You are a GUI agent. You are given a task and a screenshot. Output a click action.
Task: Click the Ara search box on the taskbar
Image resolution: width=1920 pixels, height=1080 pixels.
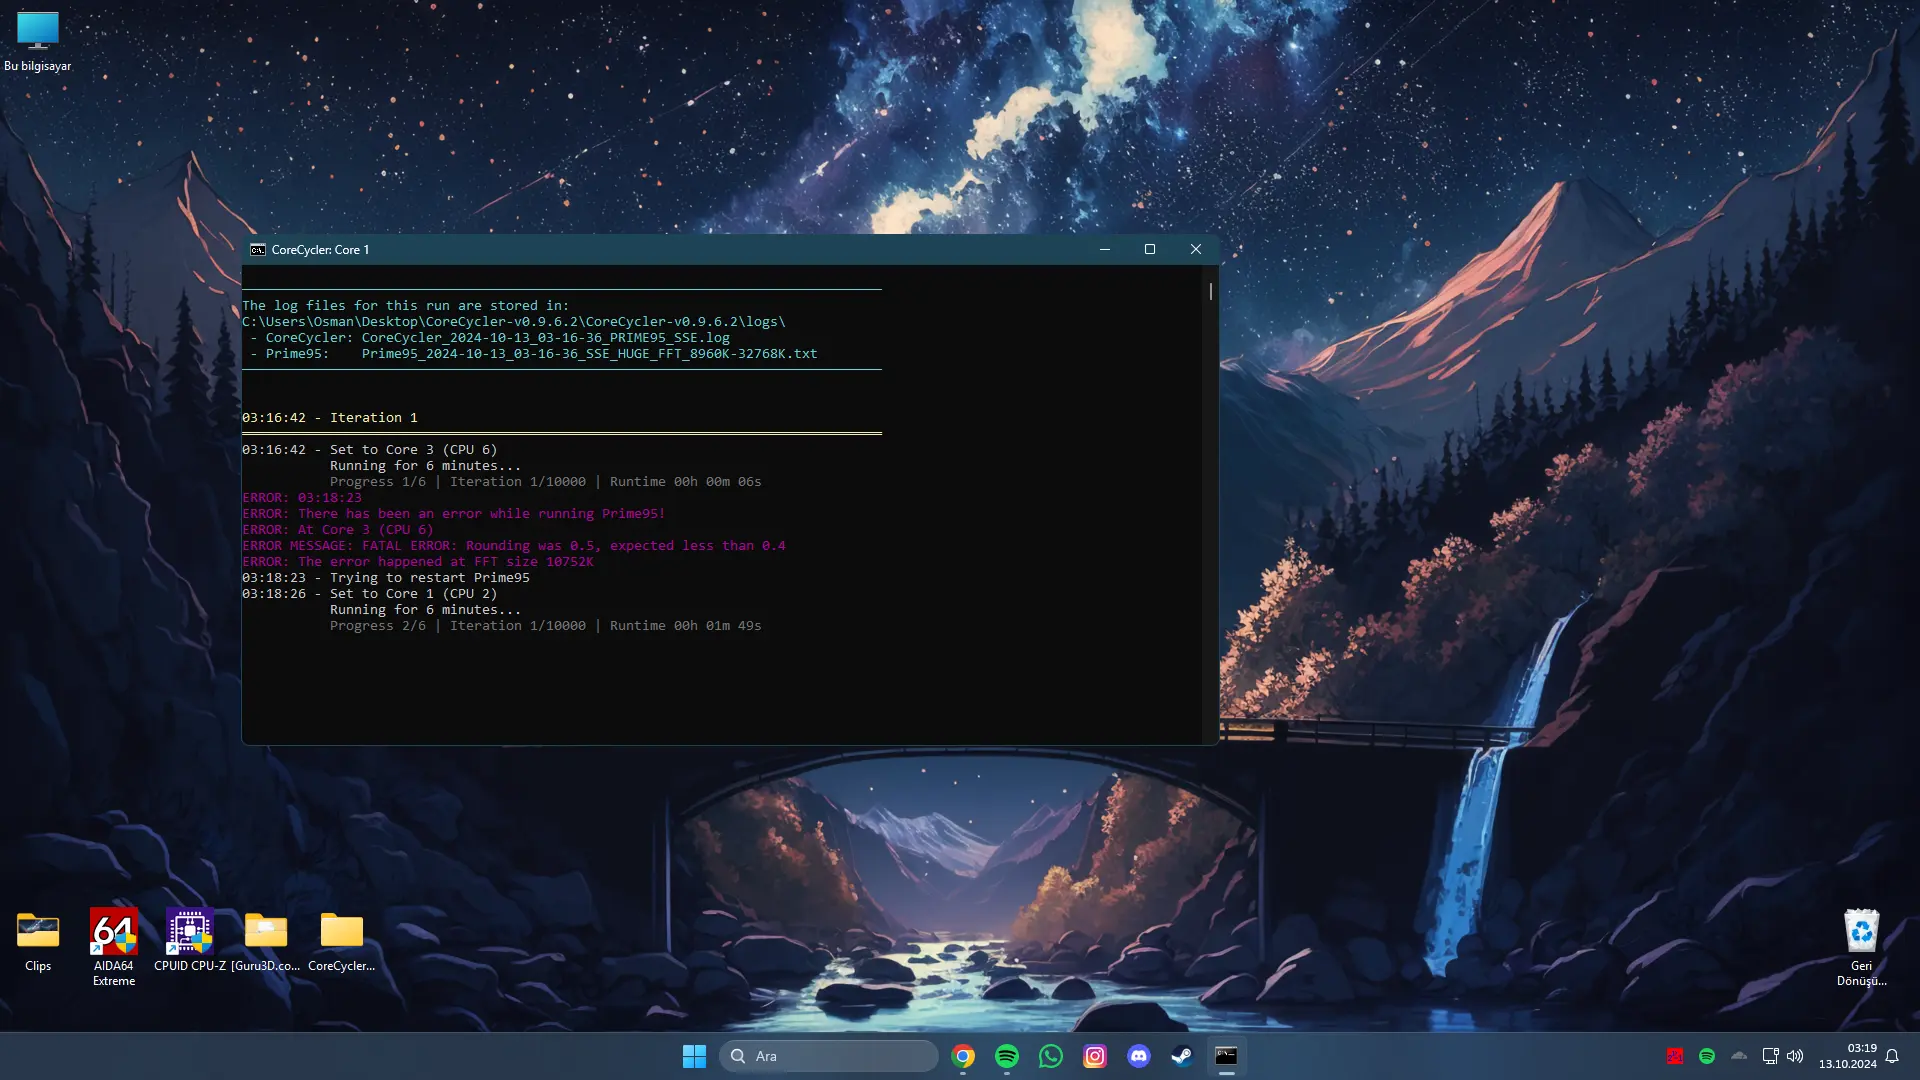point(828,1056)
